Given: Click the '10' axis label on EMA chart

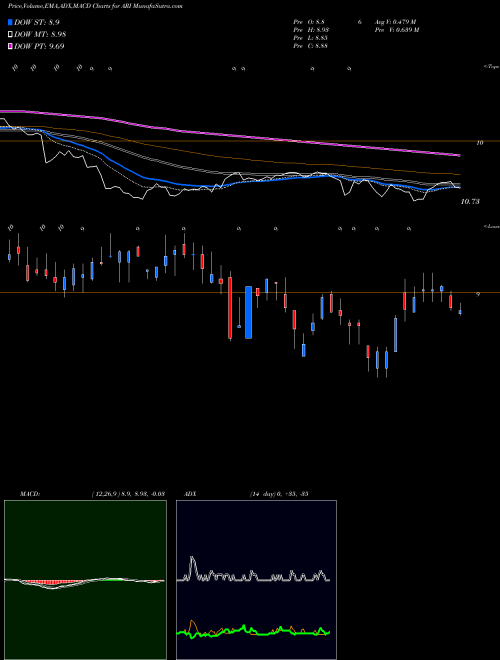Looking at the screenshot, I should (480, 143).
